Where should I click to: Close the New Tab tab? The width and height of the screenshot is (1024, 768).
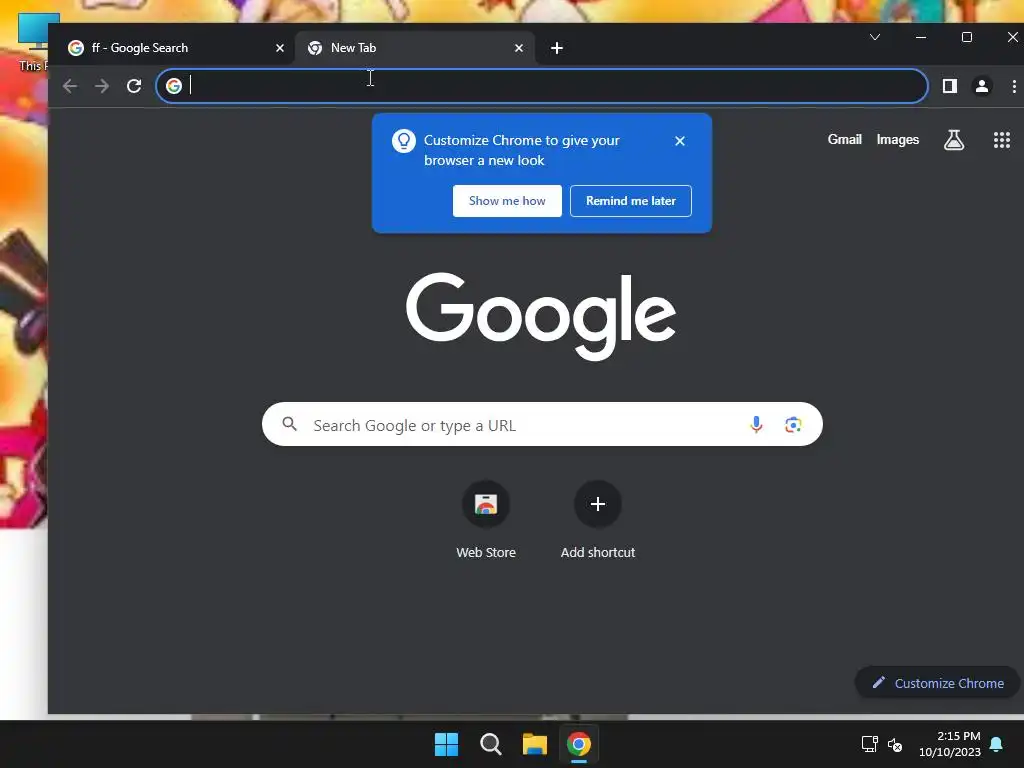[x=519, y=48]
